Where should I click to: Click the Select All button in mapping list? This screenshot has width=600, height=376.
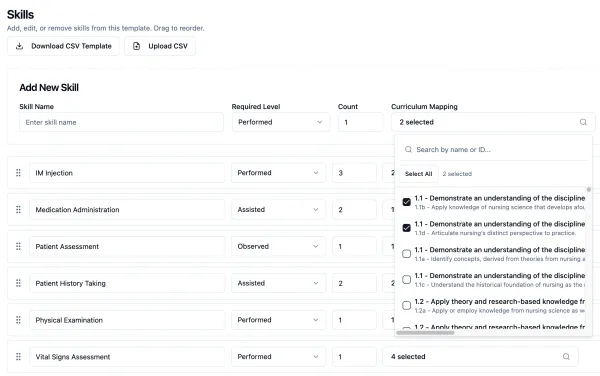[x=419, y=174]
